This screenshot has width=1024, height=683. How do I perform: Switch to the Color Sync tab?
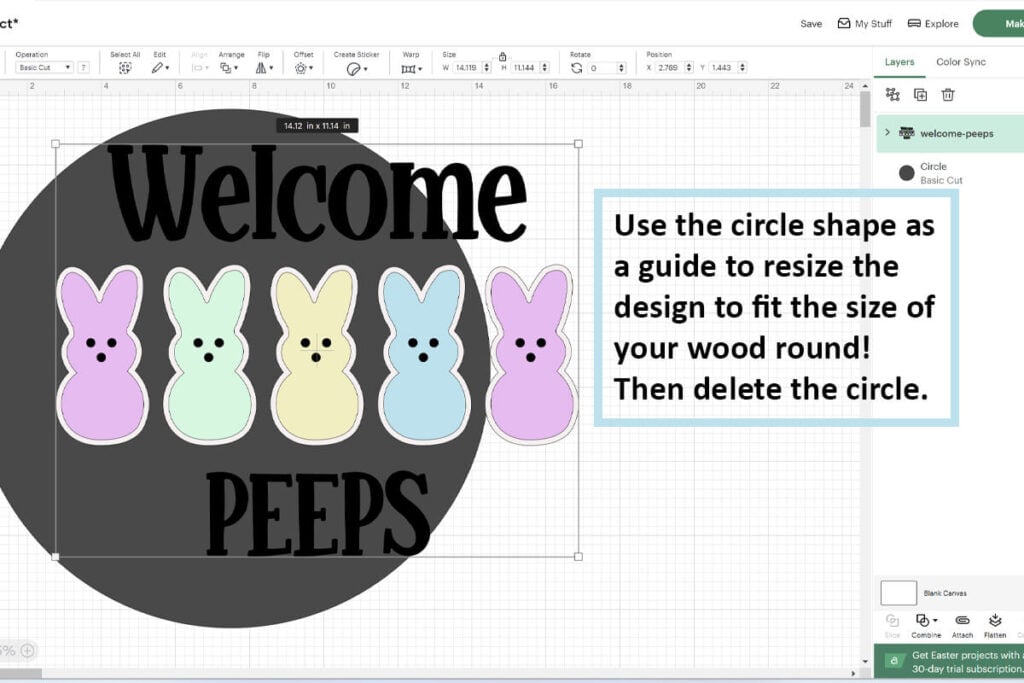pyautogui.click(x=961, y=62)
